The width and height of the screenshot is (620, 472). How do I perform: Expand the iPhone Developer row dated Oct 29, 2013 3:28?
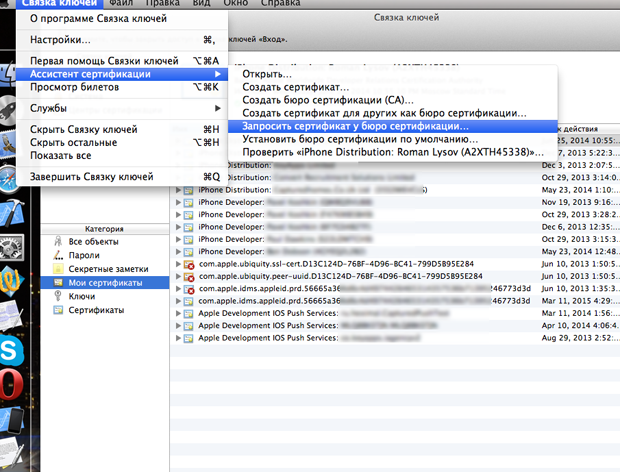point(178,215)
